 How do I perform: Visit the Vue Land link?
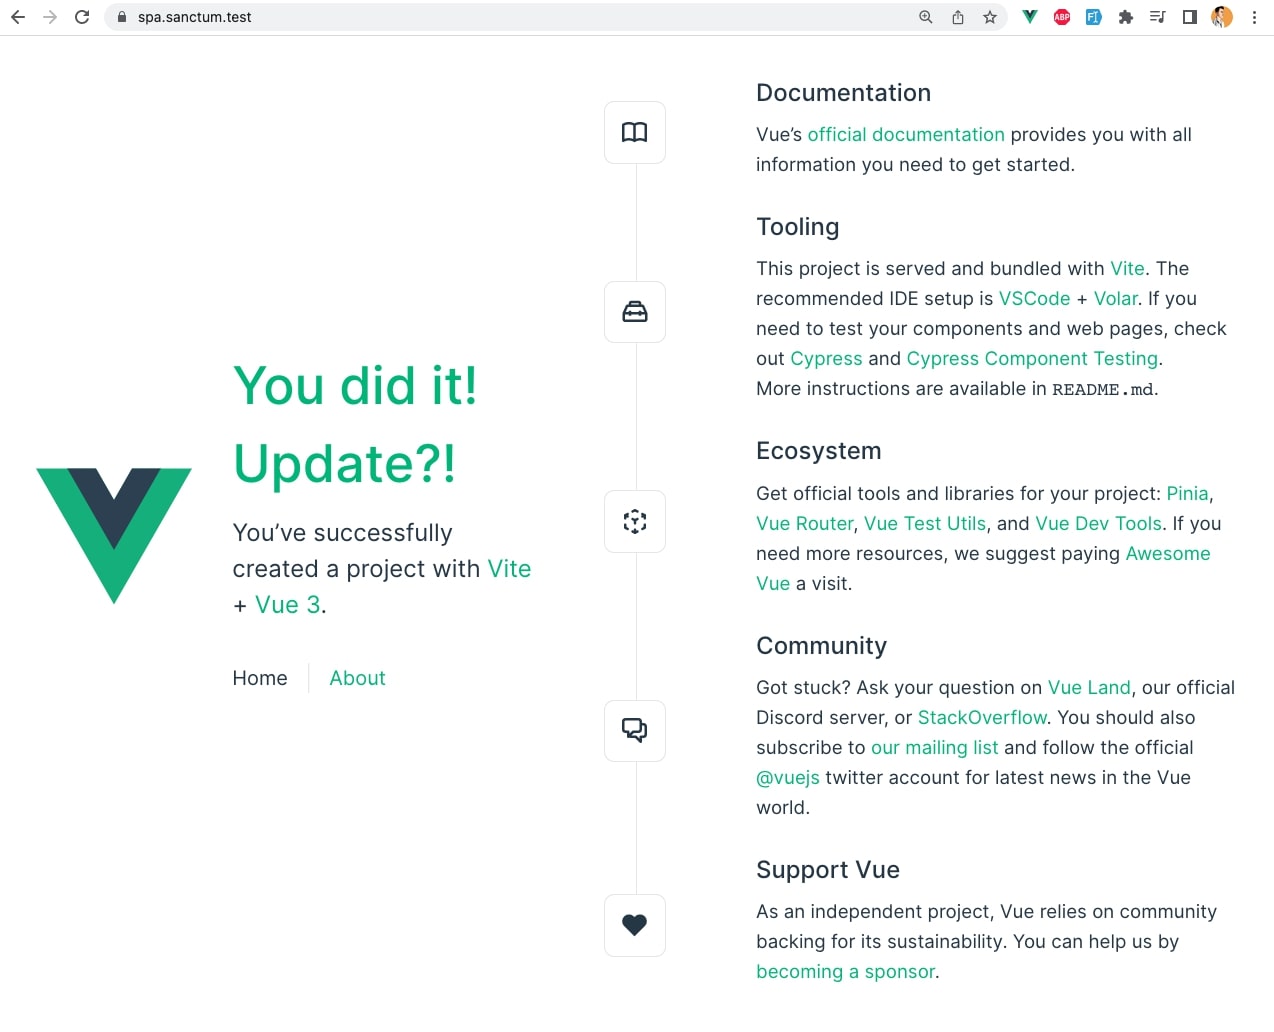1089,688
